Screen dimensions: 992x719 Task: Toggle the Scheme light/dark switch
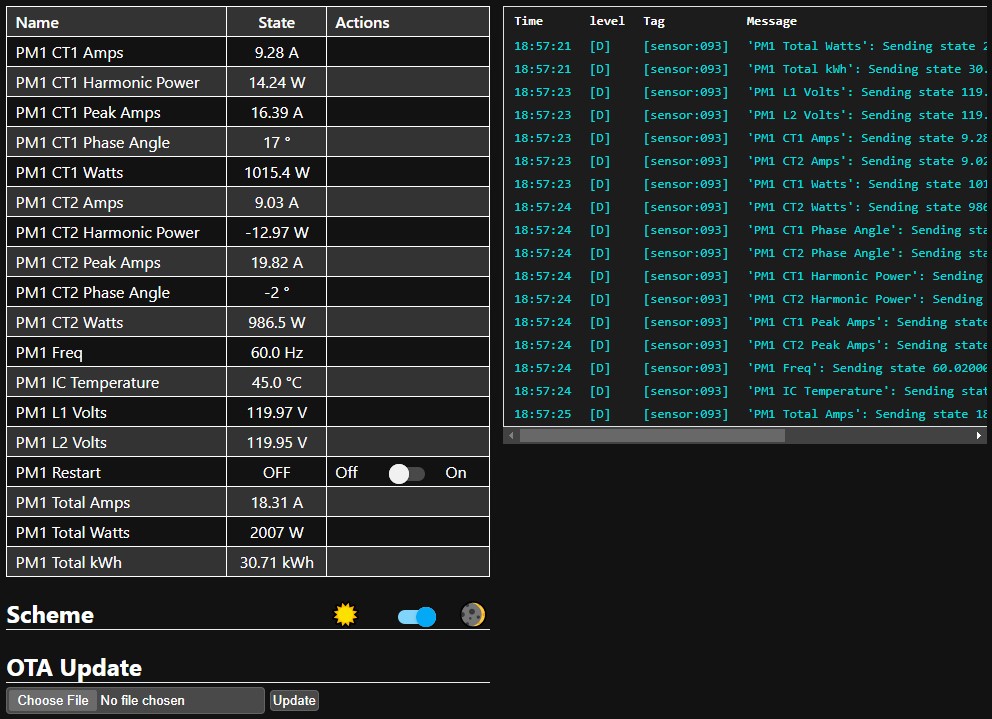(417, 616)
